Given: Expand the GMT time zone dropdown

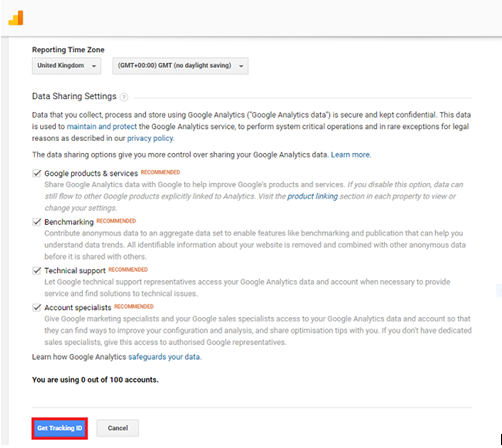Looking at the screenshot, I should [180, 66].
